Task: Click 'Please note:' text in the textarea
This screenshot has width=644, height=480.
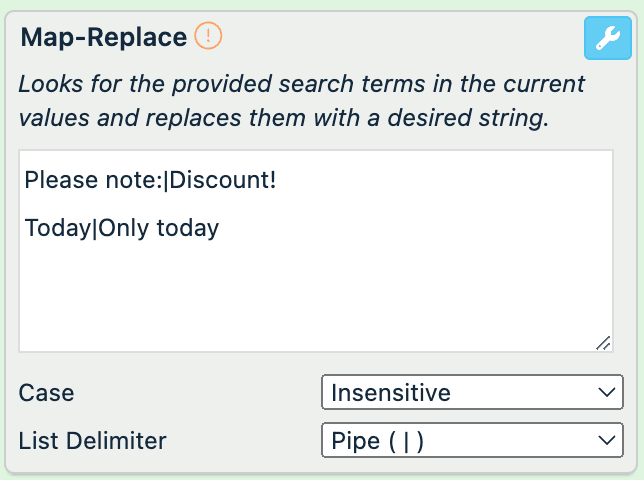Action: (x=91, y=180)
